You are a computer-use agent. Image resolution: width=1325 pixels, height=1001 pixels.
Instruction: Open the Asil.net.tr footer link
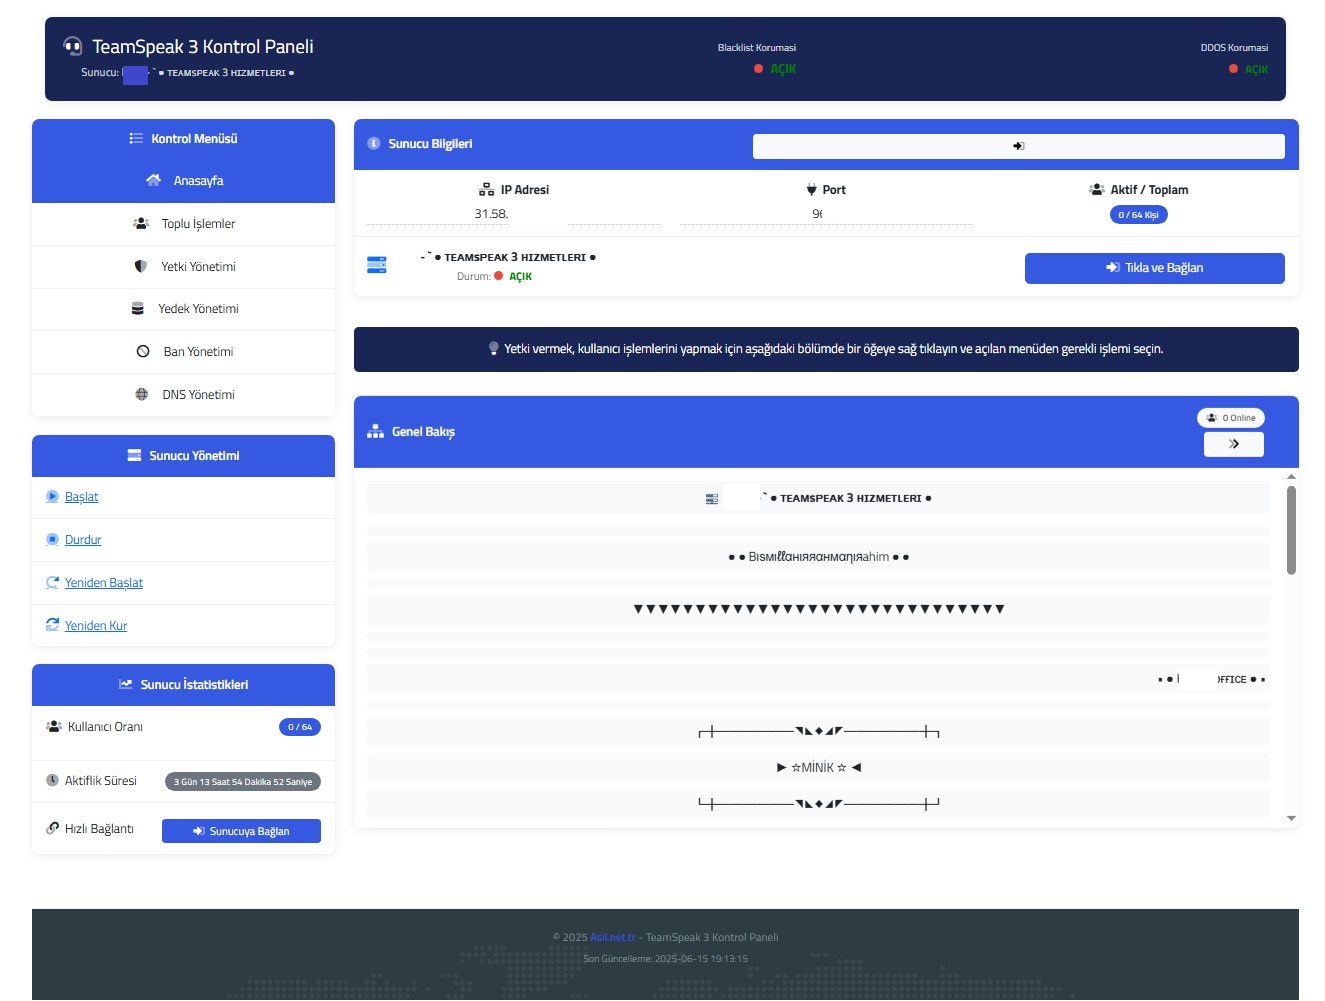(612, 938)
